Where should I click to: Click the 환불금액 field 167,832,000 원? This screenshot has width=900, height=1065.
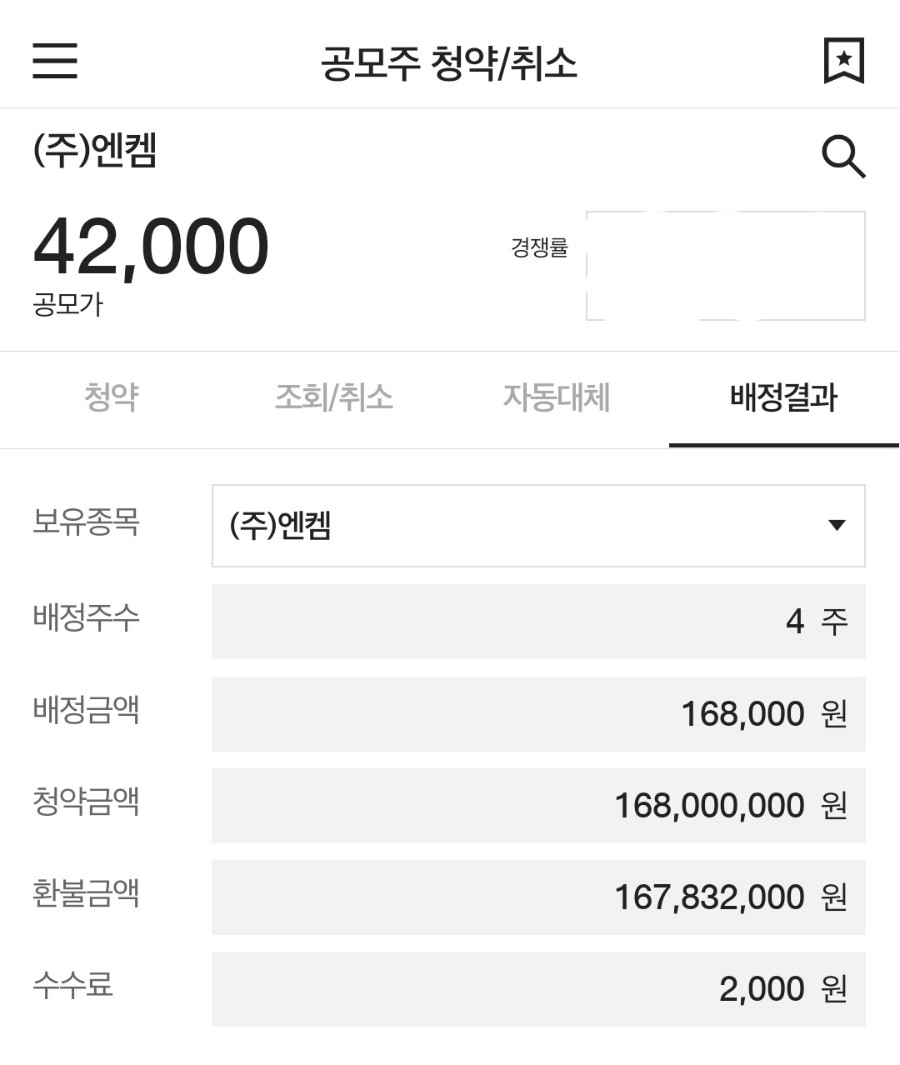pyautogui.click(x=539, y=897)
